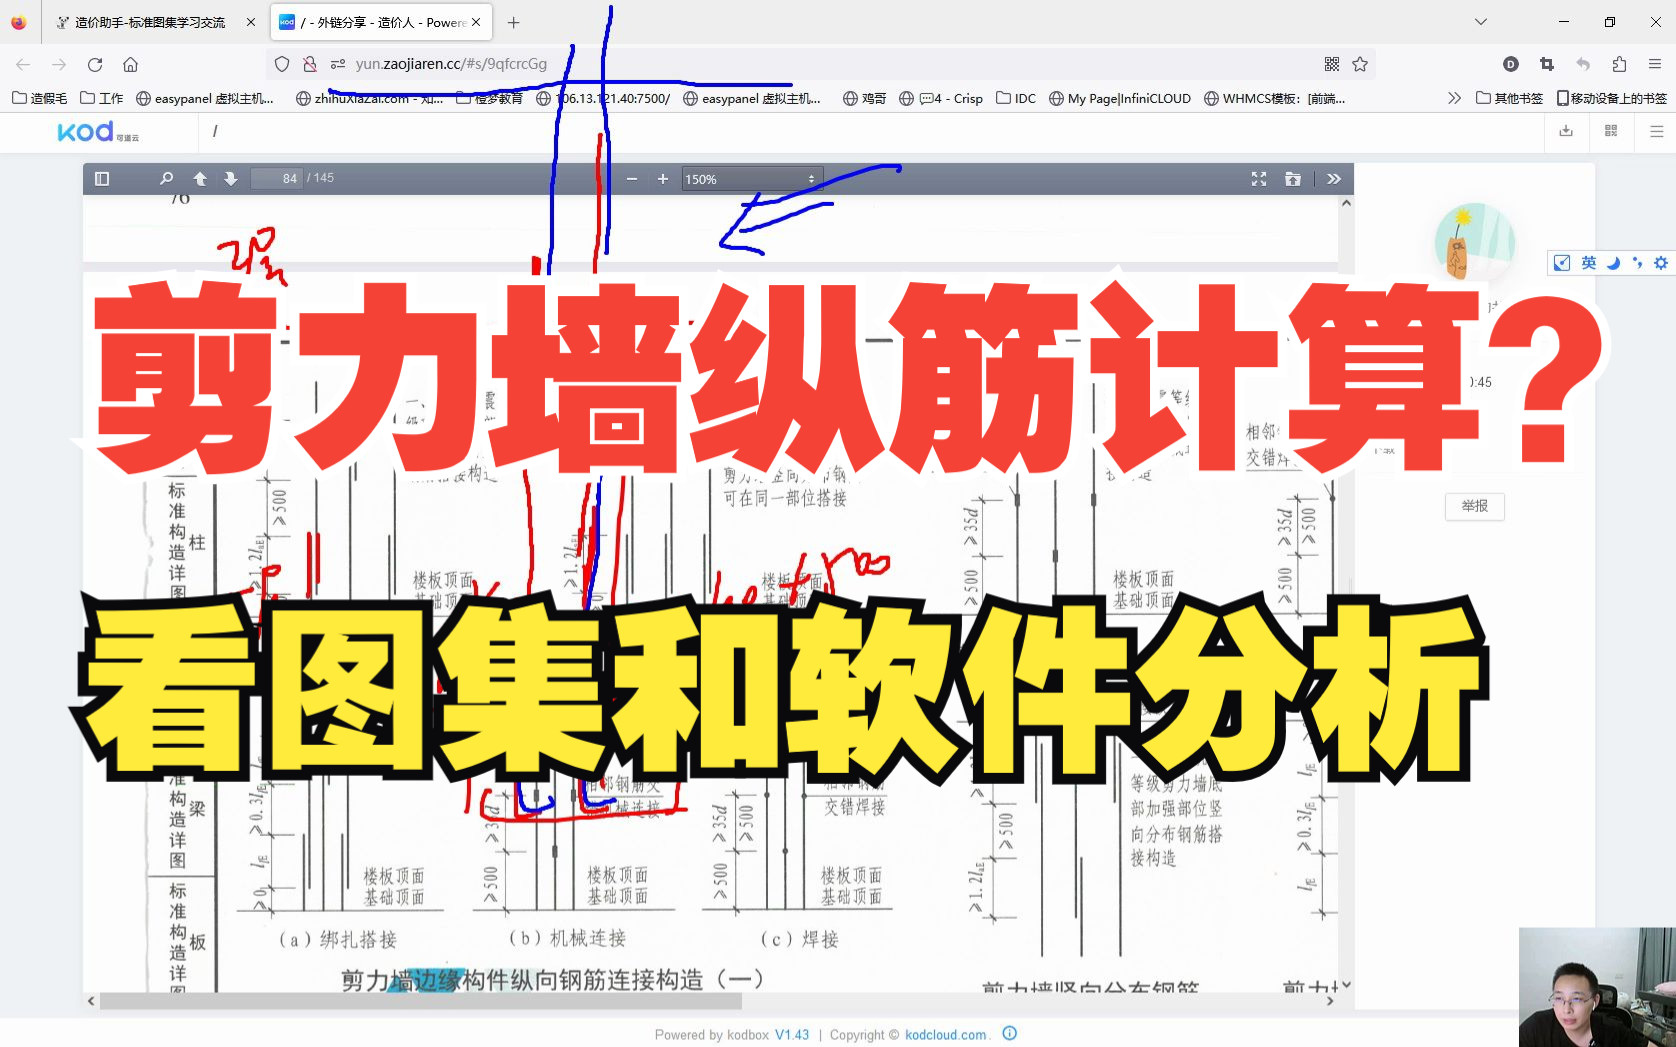Open the new tab button
The height and width of the screenshot is (1047, 1676).
[513, 22]
